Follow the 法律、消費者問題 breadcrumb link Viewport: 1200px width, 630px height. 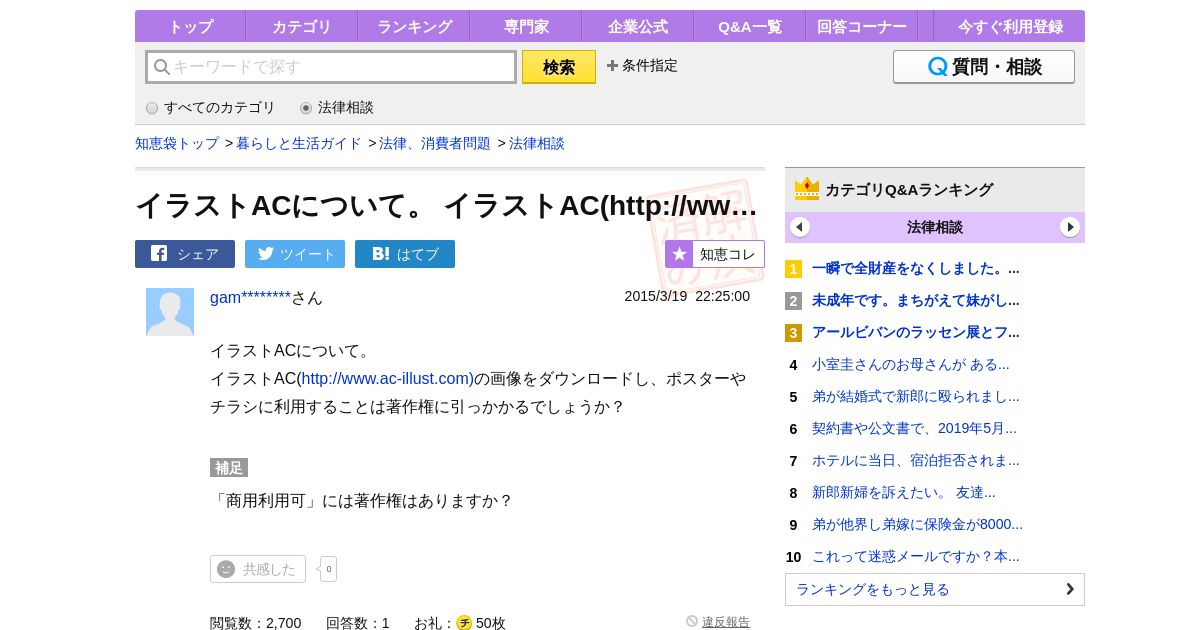435,143
